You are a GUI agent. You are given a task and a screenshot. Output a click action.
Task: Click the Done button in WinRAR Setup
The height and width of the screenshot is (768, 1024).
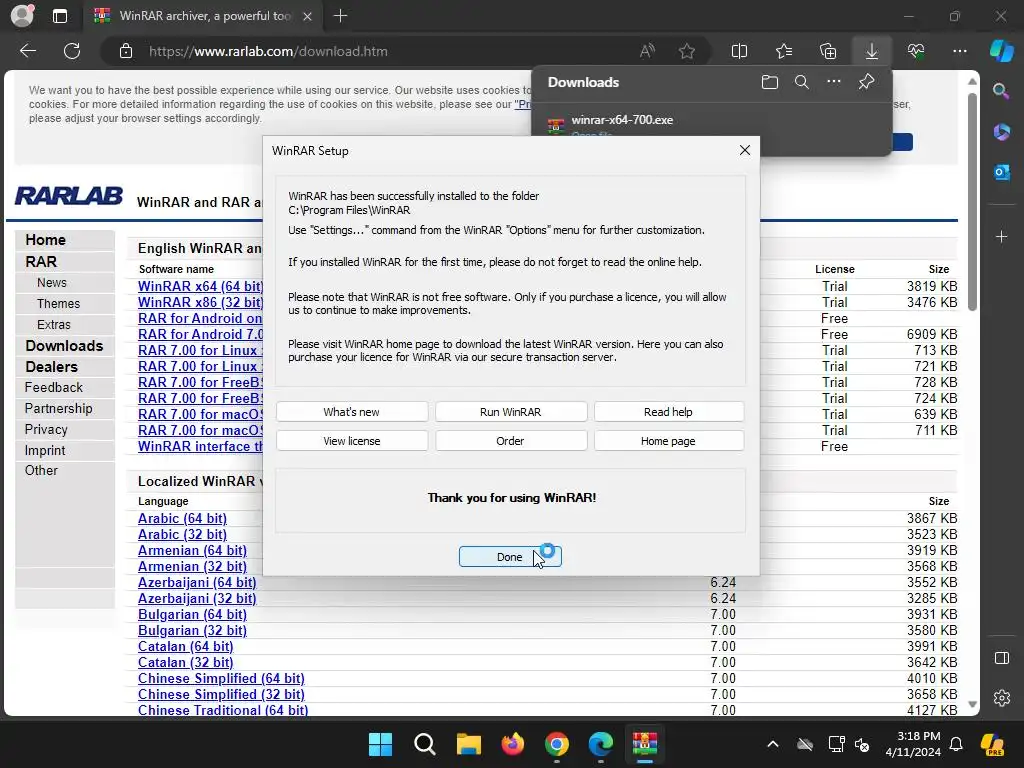[x=510, y=556]
